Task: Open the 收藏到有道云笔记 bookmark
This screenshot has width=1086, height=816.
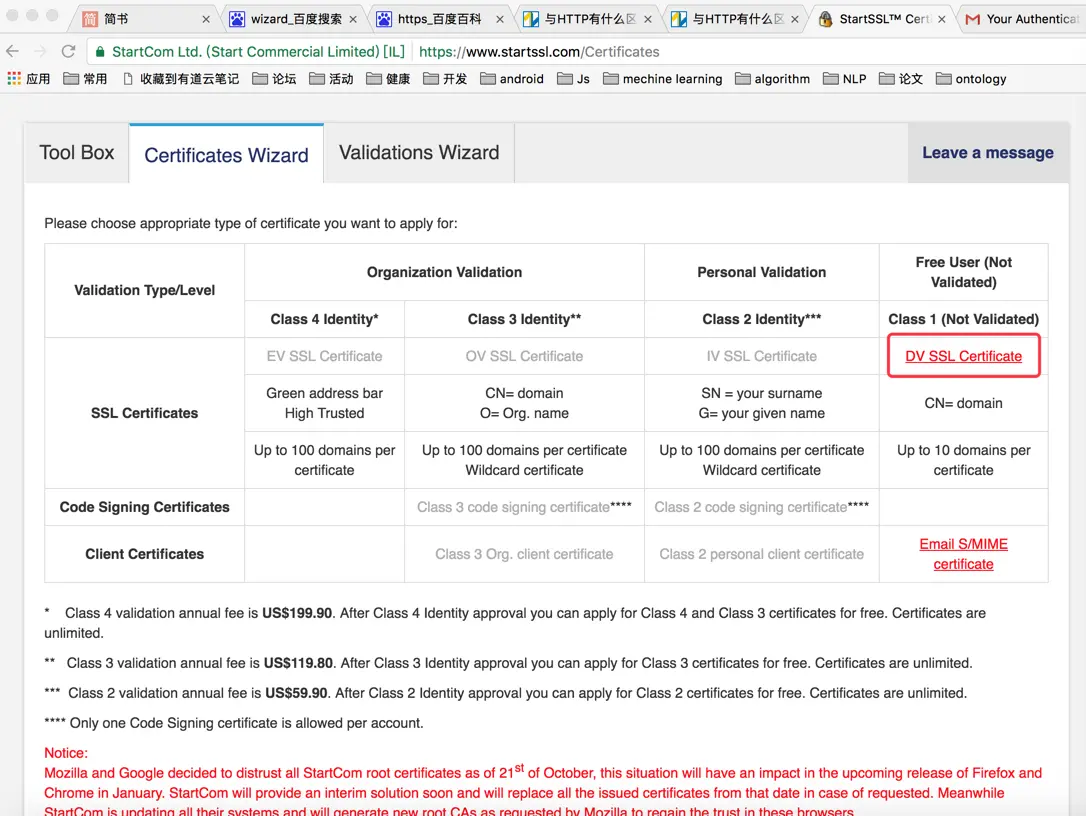Action: pyautogui.click(x=181, y=79)
